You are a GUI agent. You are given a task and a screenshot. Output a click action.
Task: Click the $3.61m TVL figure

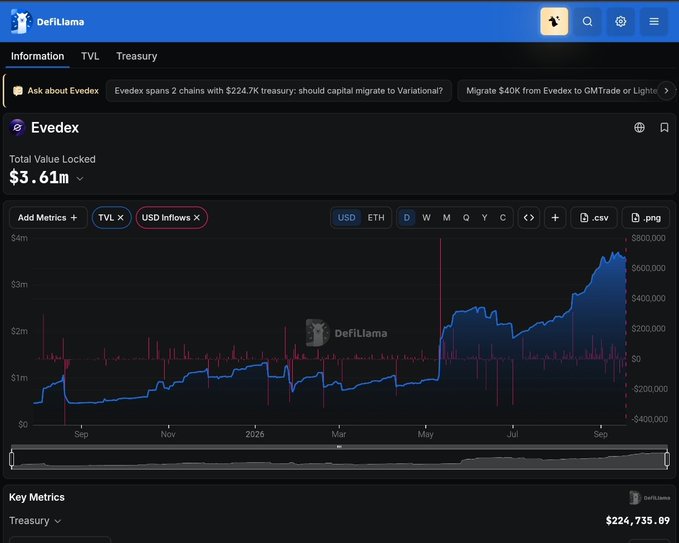point(39,178)
